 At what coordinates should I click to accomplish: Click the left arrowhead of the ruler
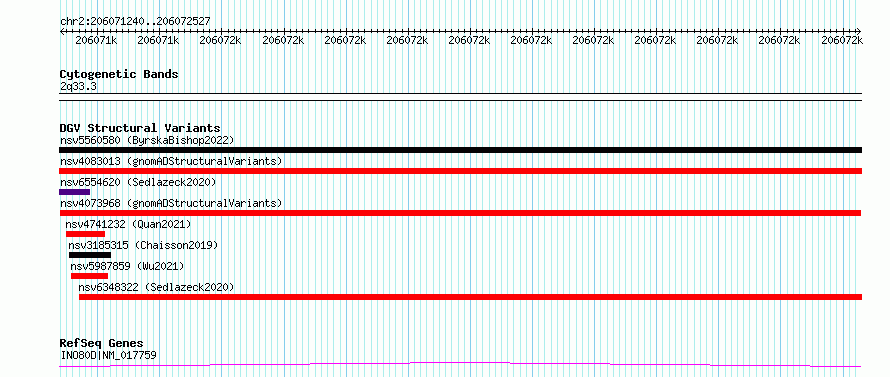63,31
